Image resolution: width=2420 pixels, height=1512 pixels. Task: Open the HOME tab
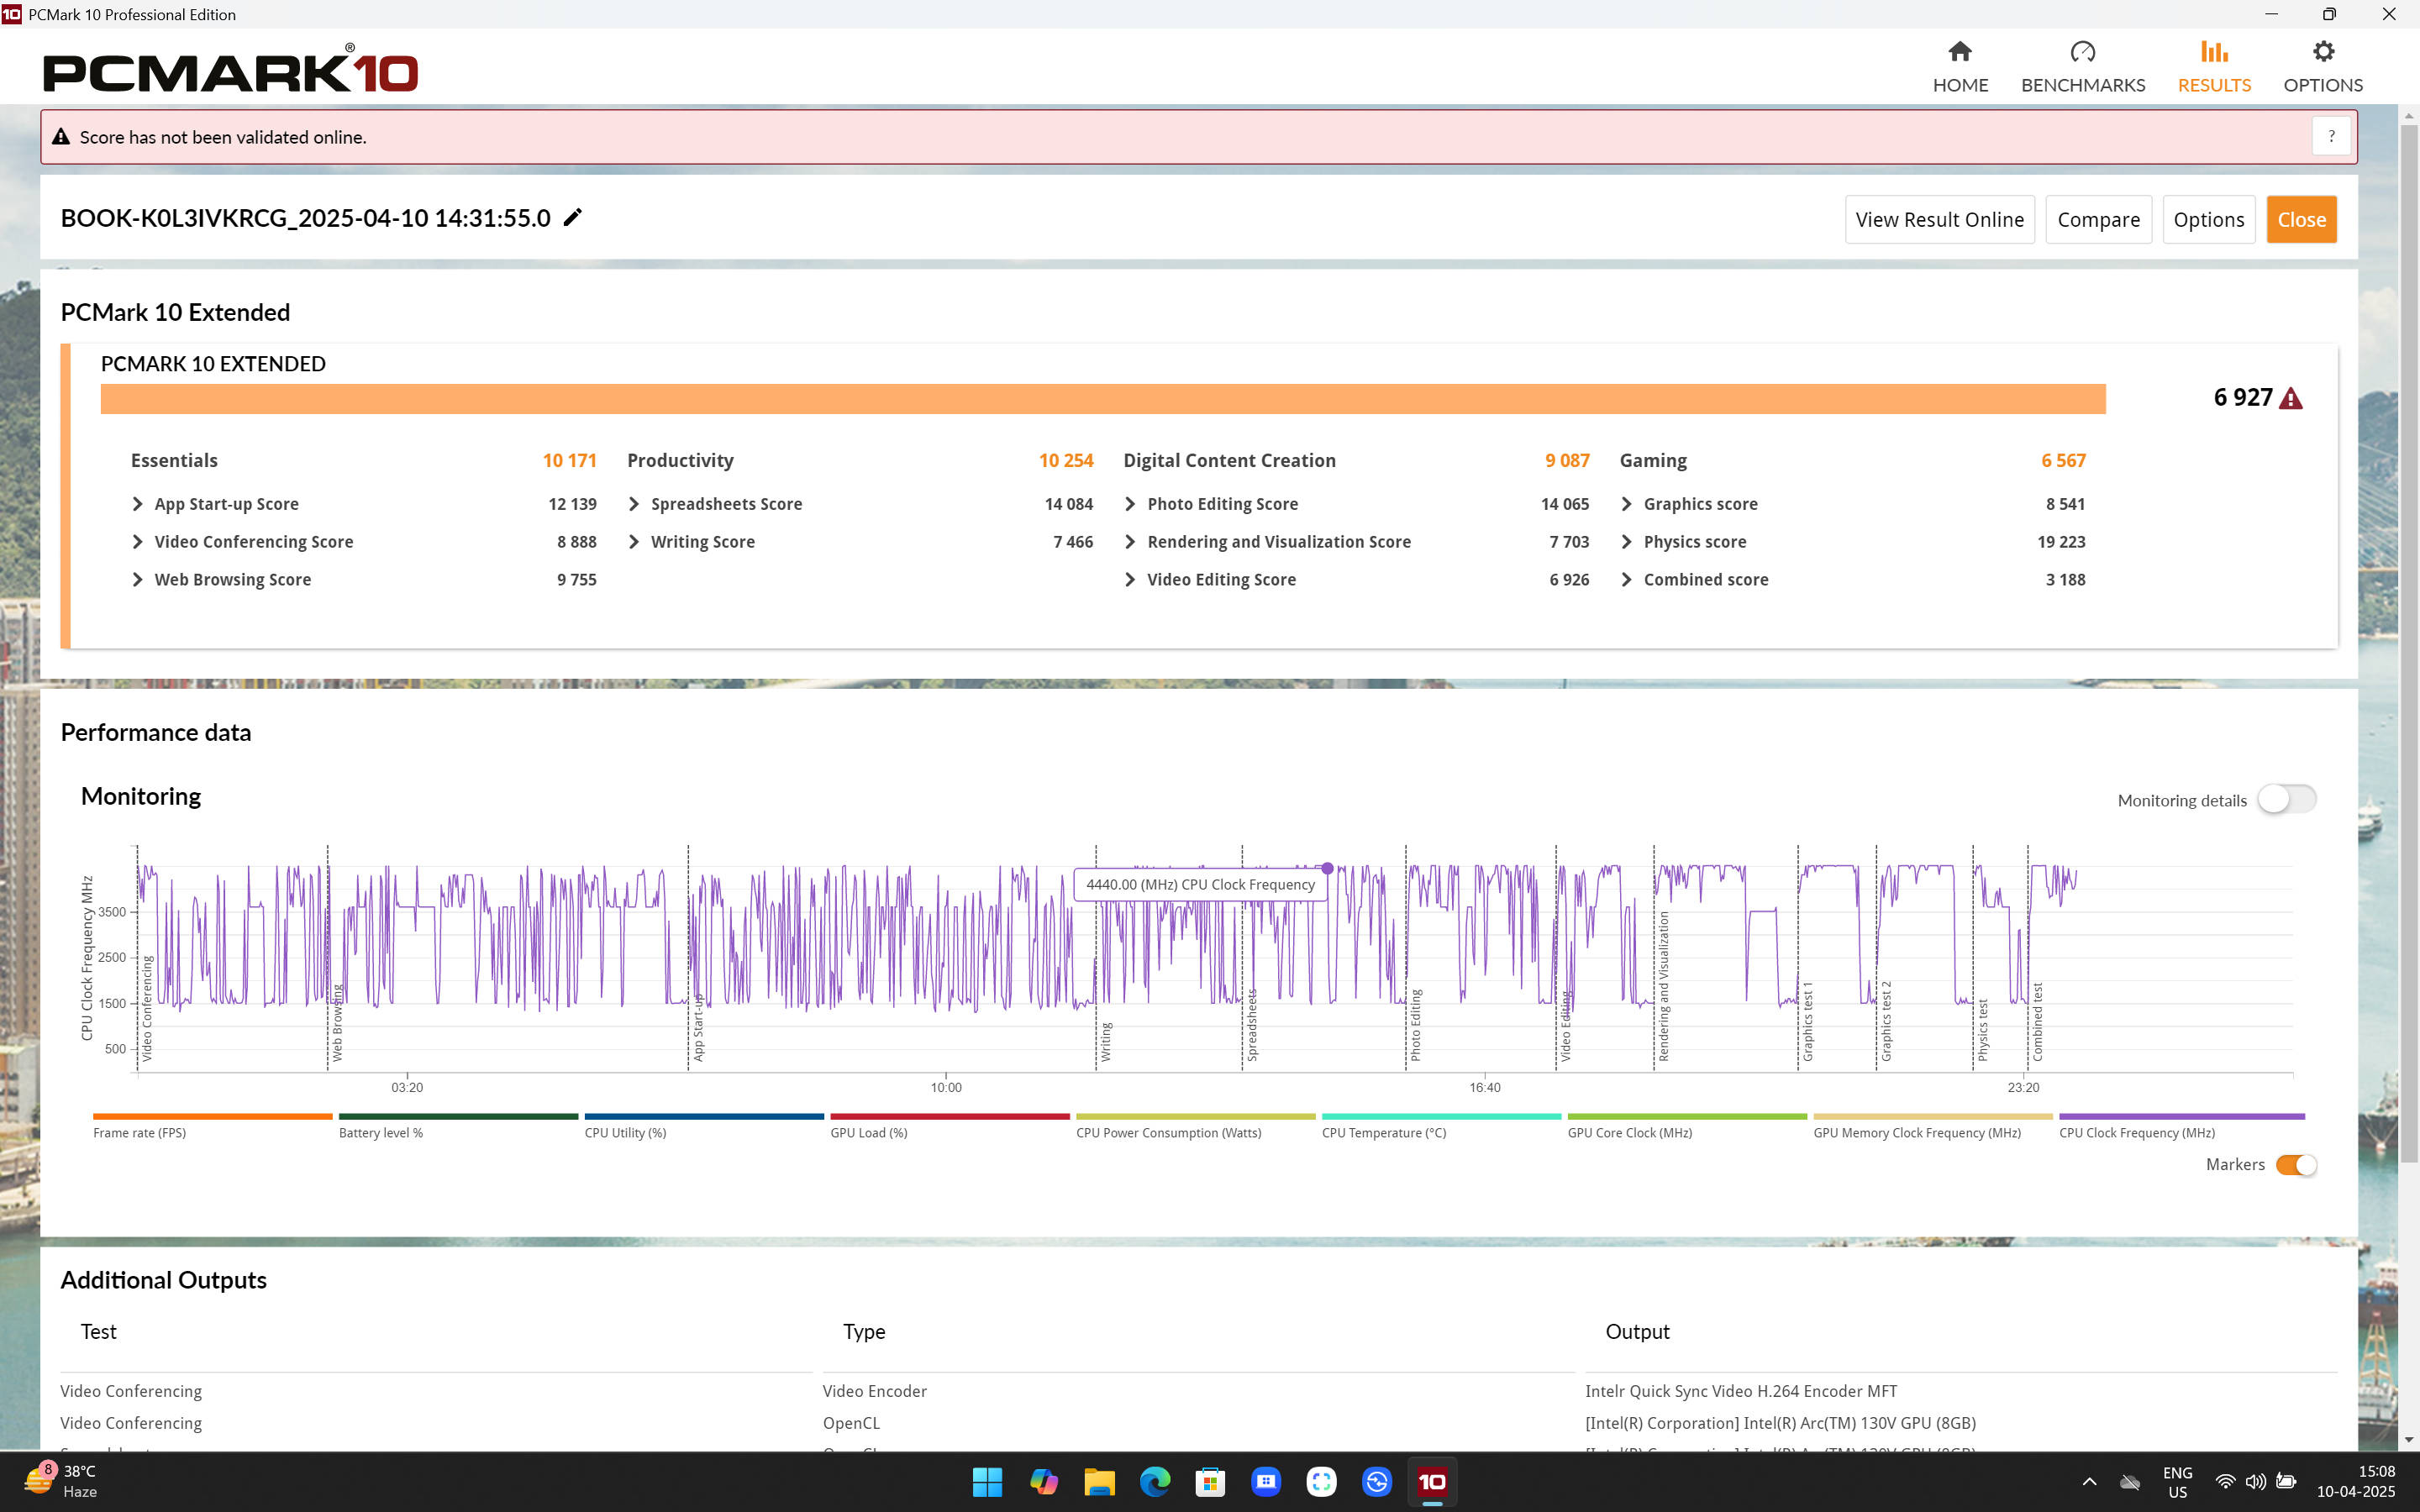click(x=1960, y=68)
